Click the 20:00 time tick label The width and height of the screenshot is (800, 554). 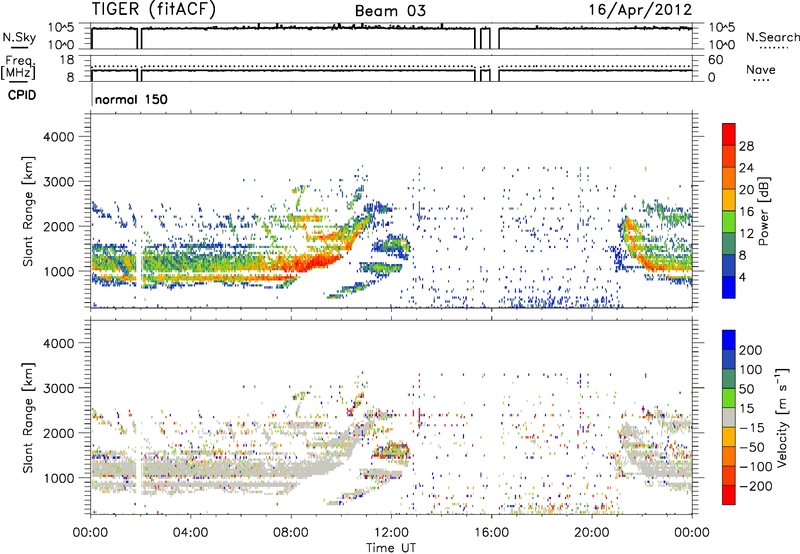click(592, 533)
